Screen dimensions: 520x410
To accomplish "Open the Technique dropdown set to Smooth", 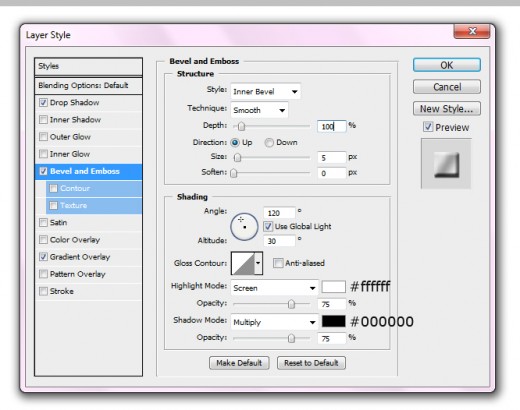I will (x=259, y=110).
